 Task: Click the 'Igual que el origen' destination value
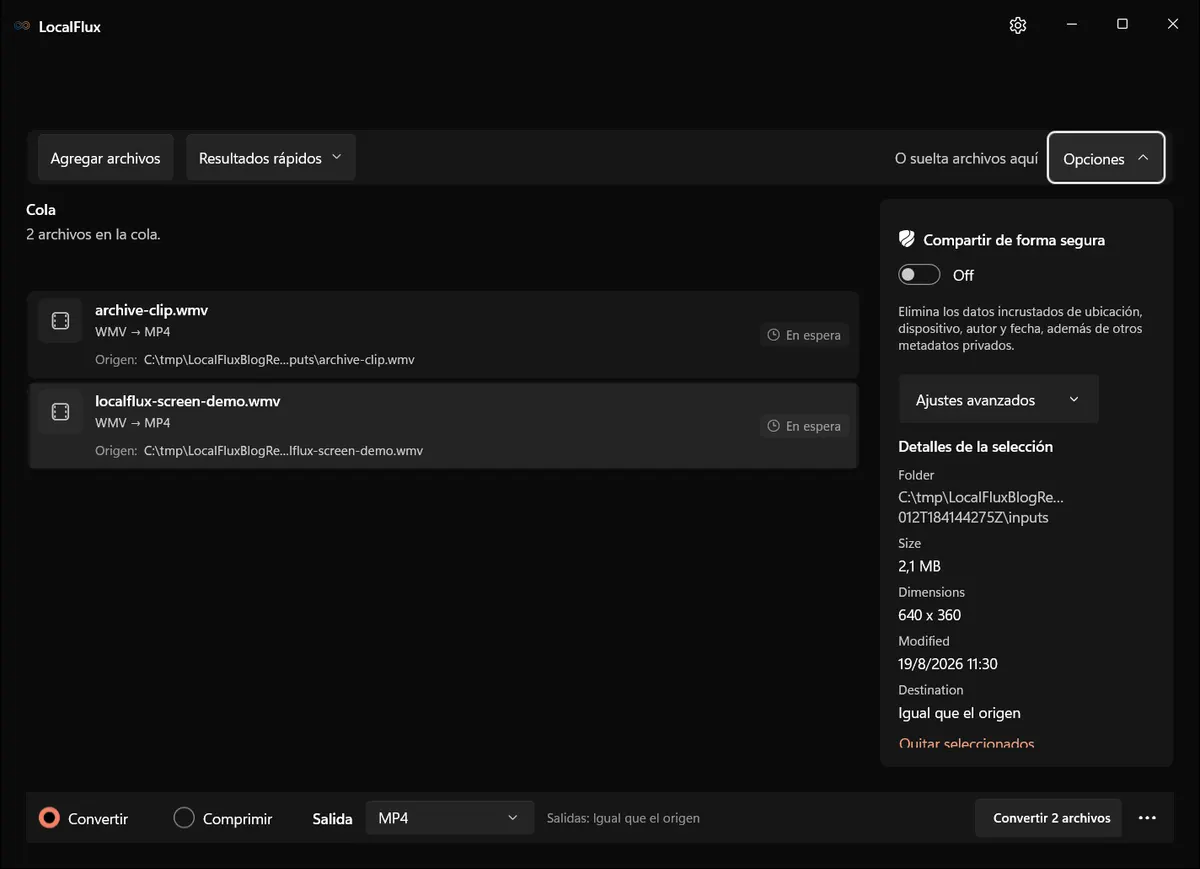(x=960, y=713)
